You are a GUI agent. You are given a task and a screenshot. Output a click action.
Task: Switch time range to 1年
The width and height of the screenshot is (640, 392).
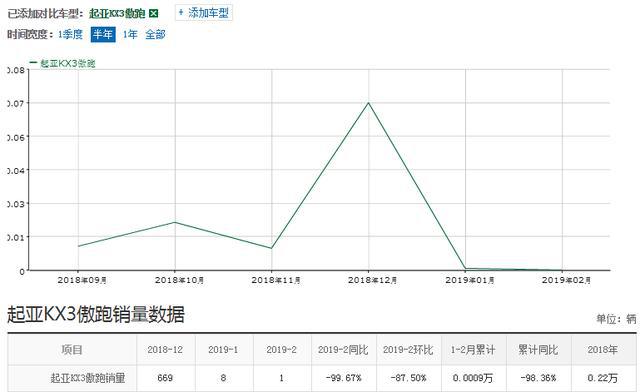130,34
